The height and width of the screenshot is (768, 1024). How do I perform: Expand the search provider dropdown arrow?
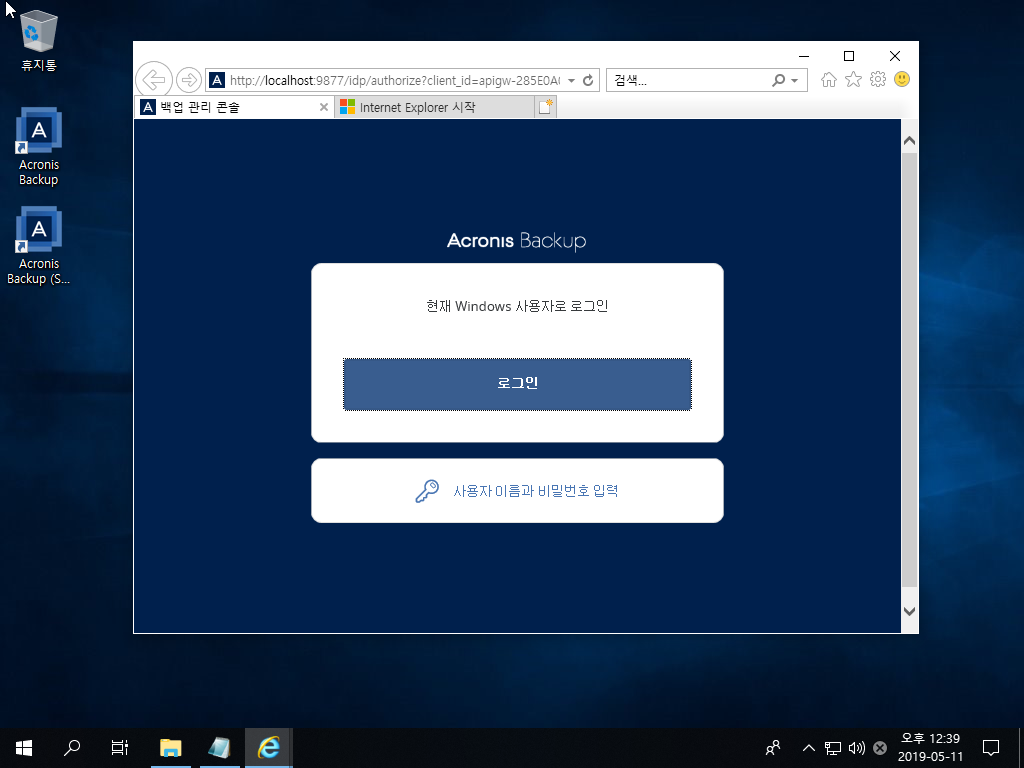pyautogui.click(x=795, y=81)
